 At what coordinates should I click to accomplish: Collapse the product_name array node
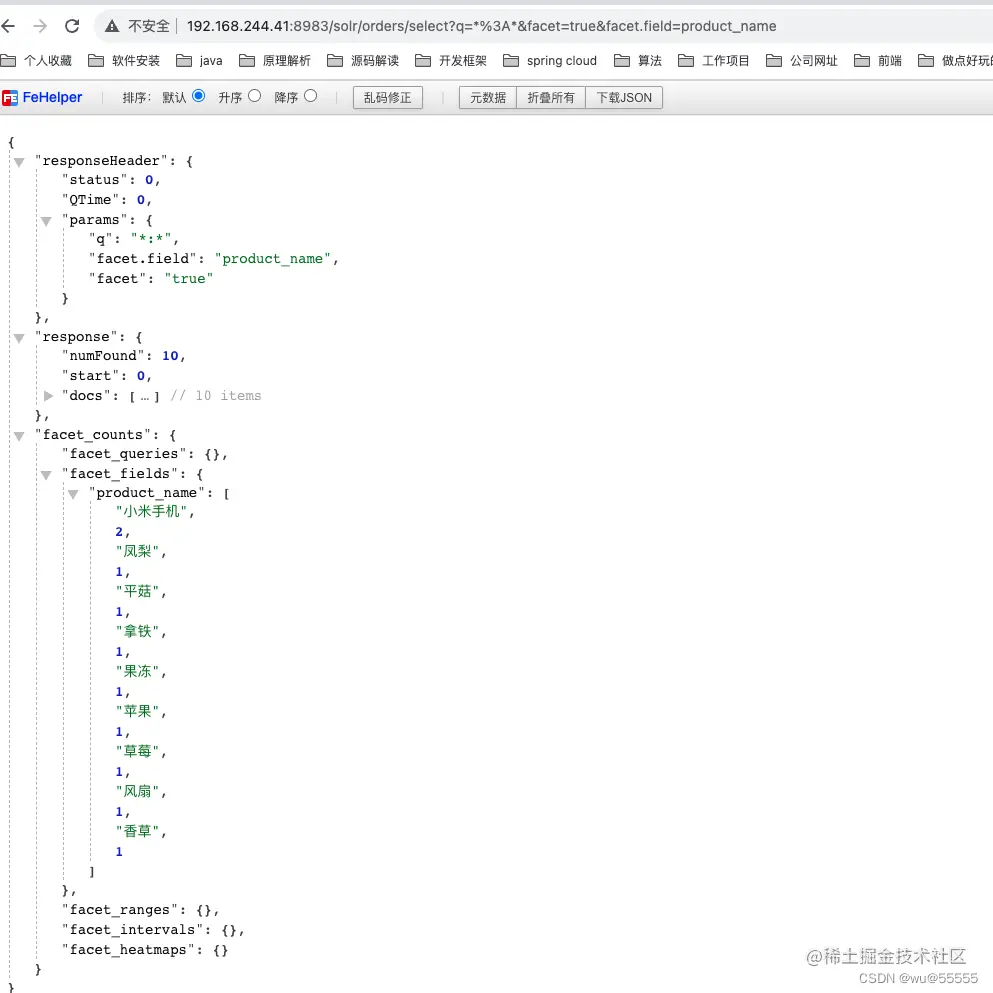pyautogui.click(x=73, y=495)
